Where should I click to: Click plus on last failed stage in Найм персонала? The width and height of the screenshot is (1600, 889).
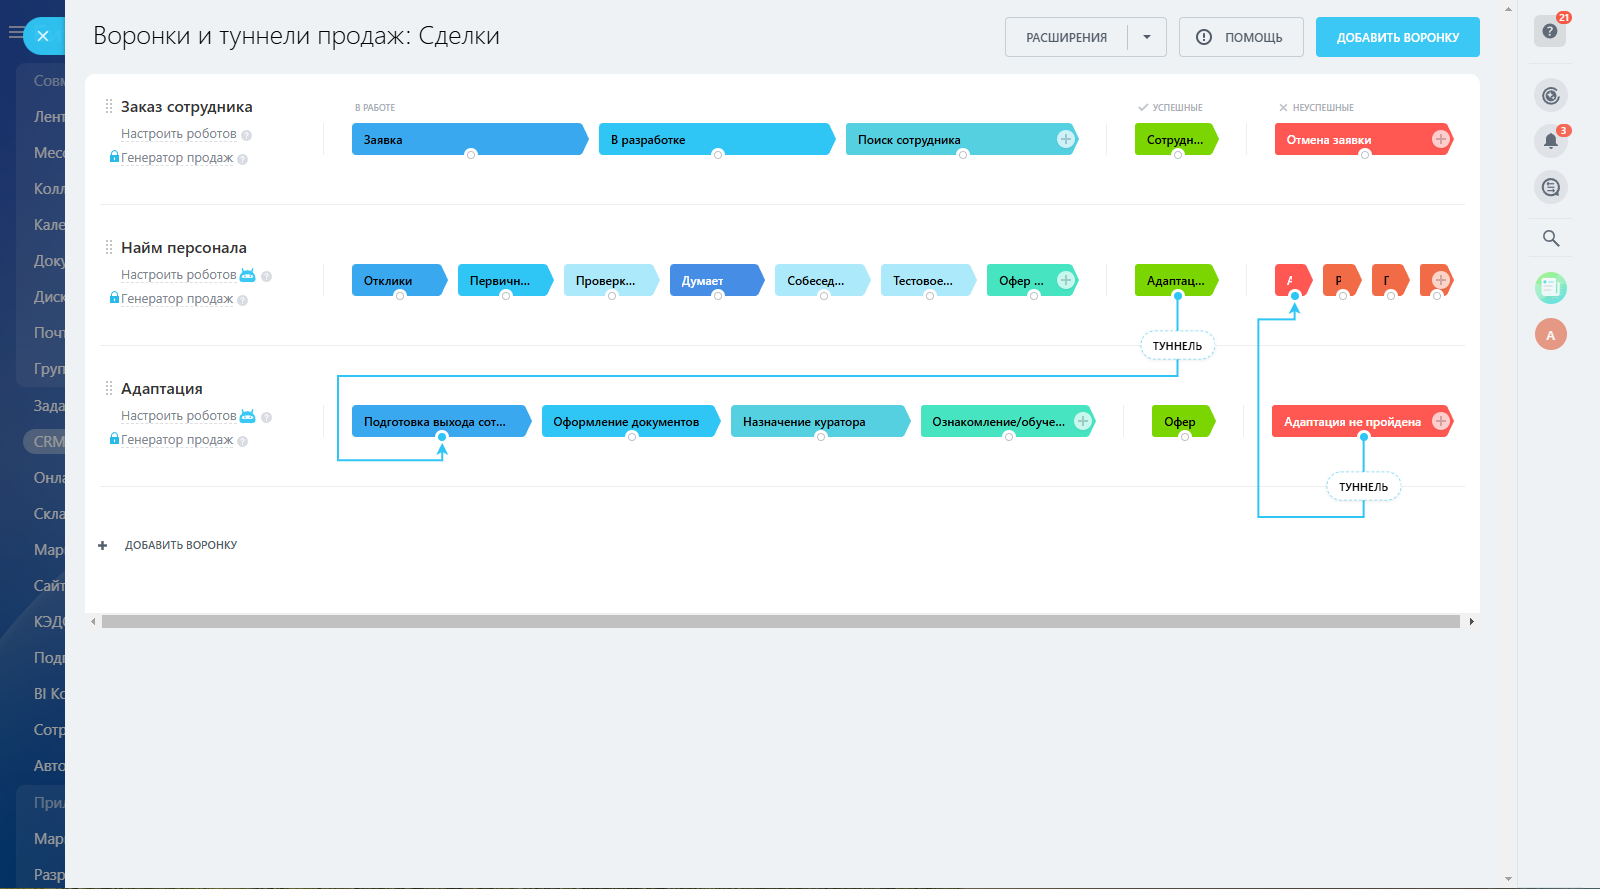(1440, 280)
